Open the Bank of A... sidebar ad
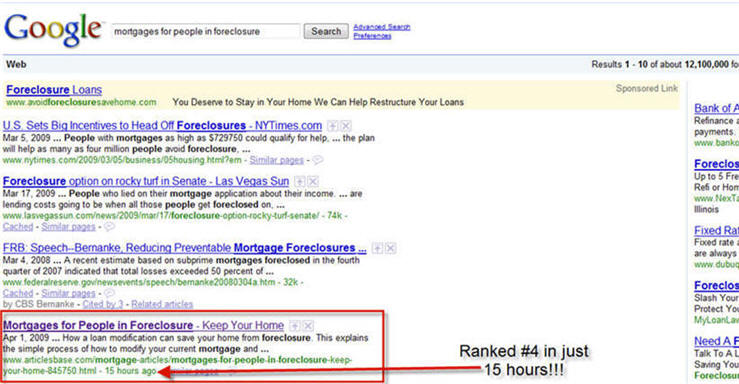 pos(716,108)
